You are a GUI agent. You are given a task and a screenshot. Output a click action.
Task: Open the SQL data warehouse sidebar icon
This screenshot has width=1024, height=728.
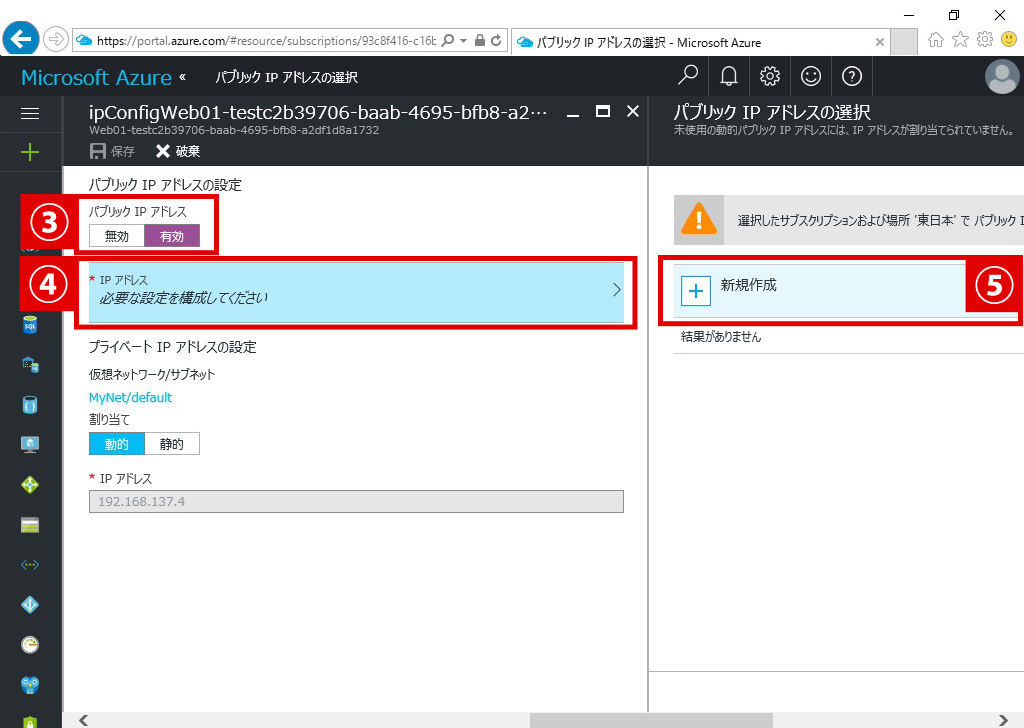30,364
